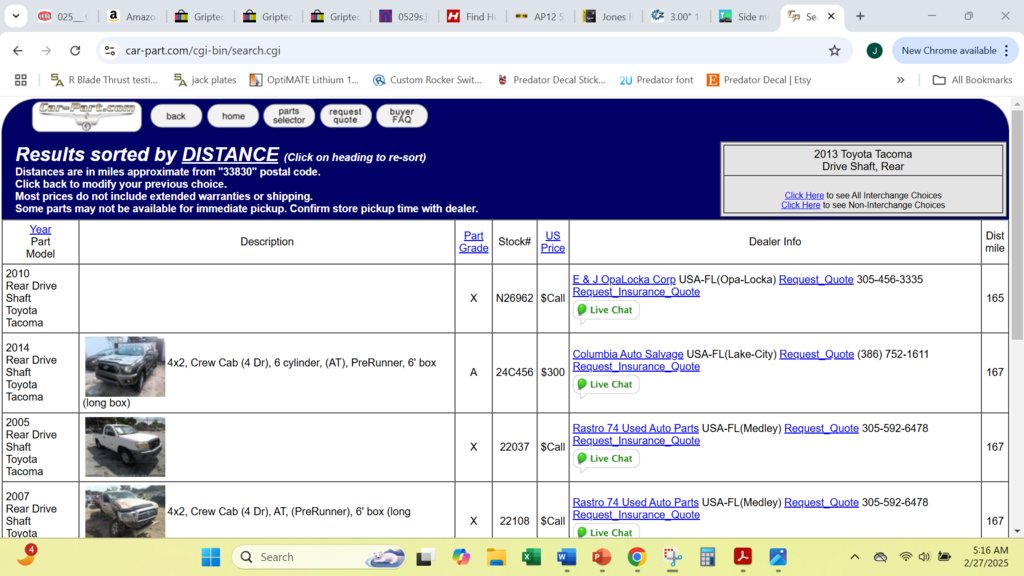Screen dimensions: 1024x576
Task: Open E & J OpaLocka Corp dealer link
Action: (624, 280)
